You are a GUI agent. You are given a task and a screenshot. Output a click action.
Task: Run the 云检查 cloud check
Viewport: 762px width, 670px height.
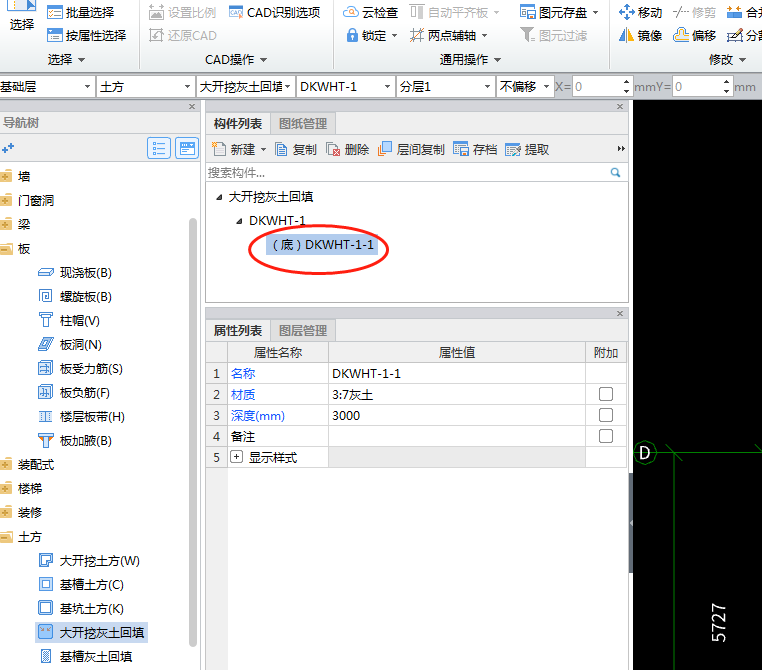tap(371, 12)
